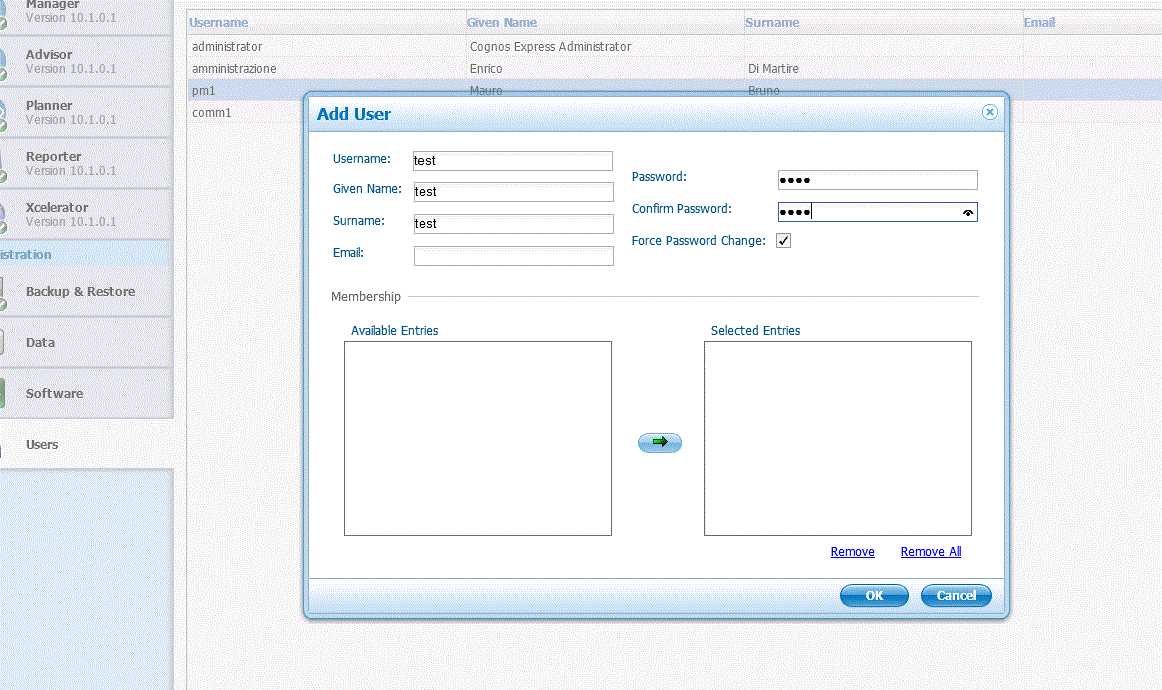Viewport: 1162px width, 690px height.
Task: Click inside the Selected Entries list
Action: pyautogui.click(x=837, y=438)
